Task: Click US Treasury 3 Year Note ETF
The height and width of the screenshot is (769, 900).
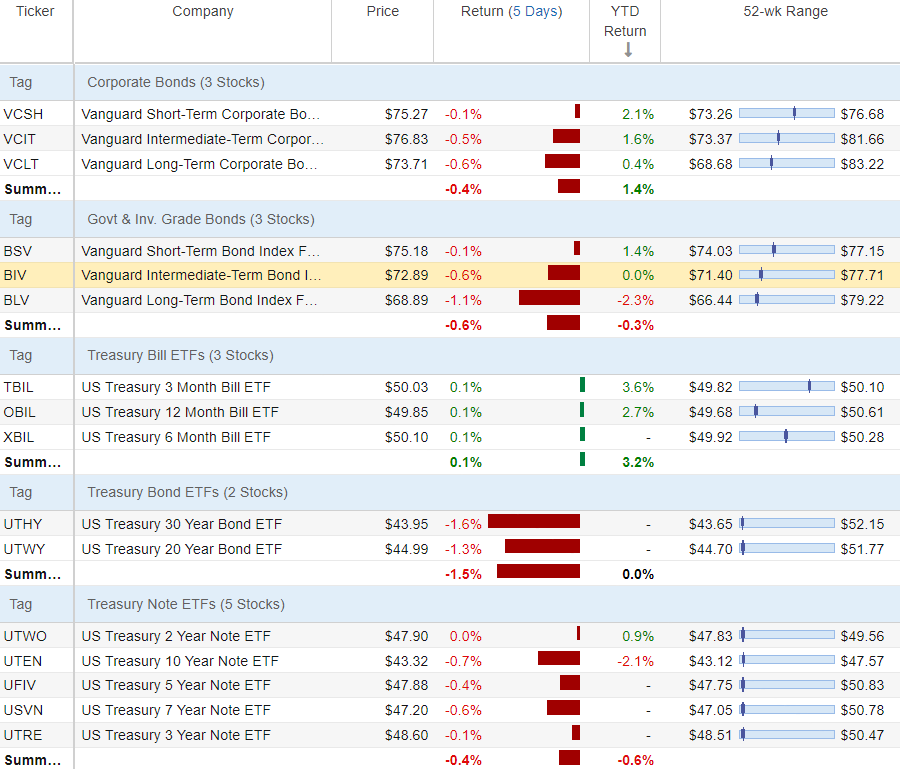Action: [x=176, y=735]
